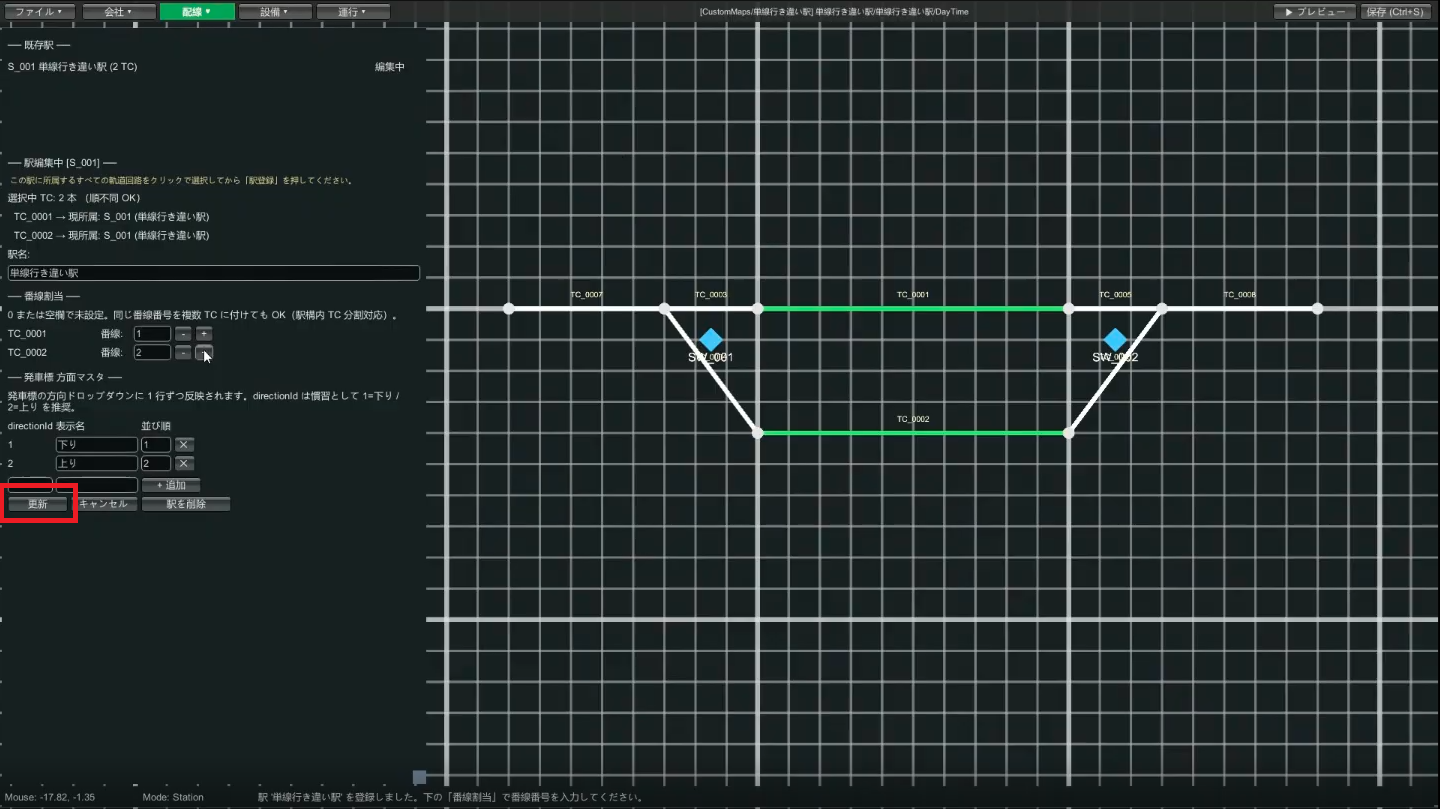
Task: Open the ファイル dropdown menu
Action: tap(40, 12)
